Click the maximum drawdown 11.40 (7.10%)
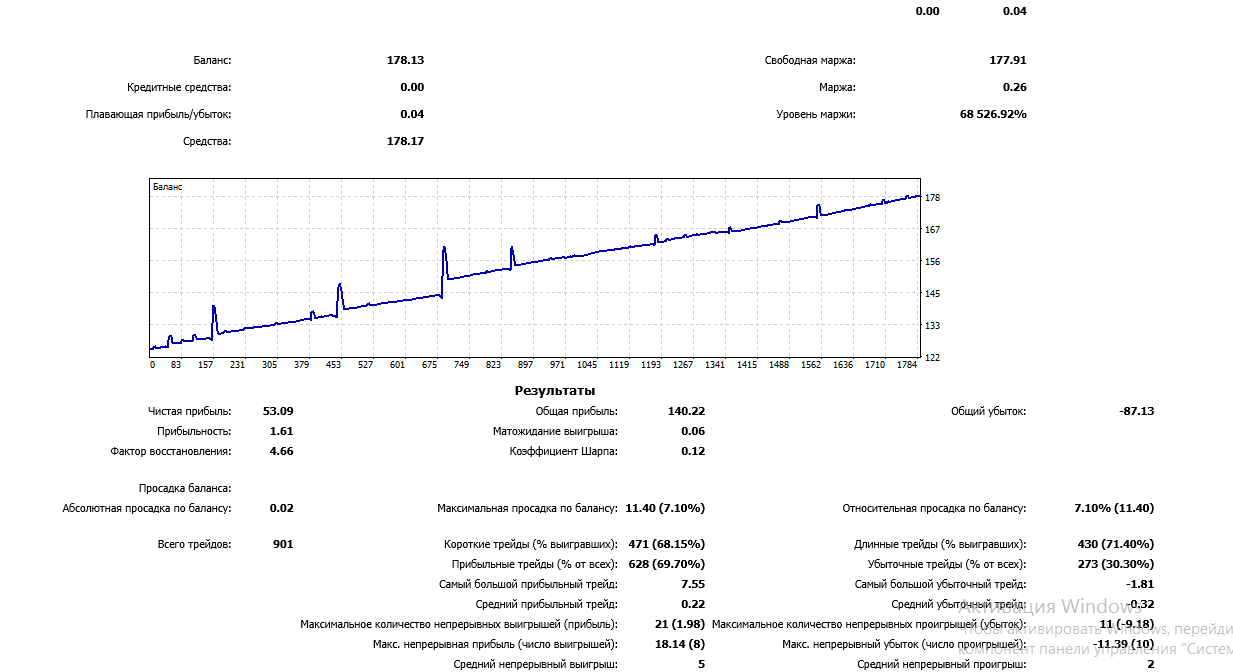 click(x=665, y=508)
